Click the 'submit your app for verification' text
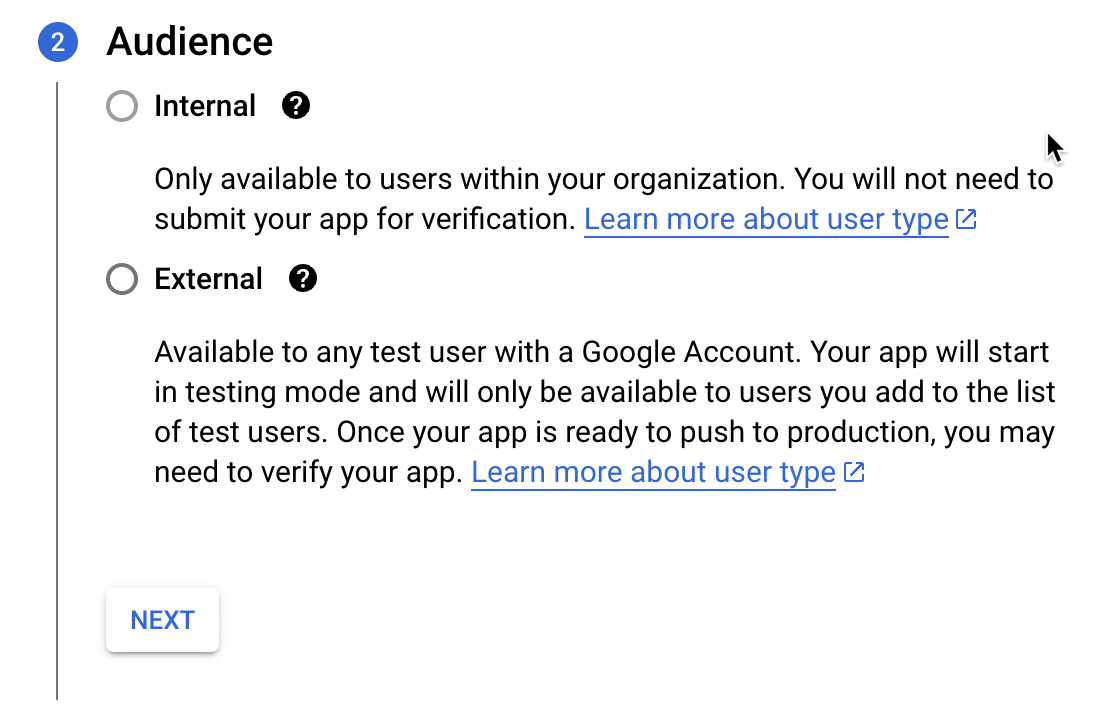Screen dimensions: 1118x710 pos(366,220)
